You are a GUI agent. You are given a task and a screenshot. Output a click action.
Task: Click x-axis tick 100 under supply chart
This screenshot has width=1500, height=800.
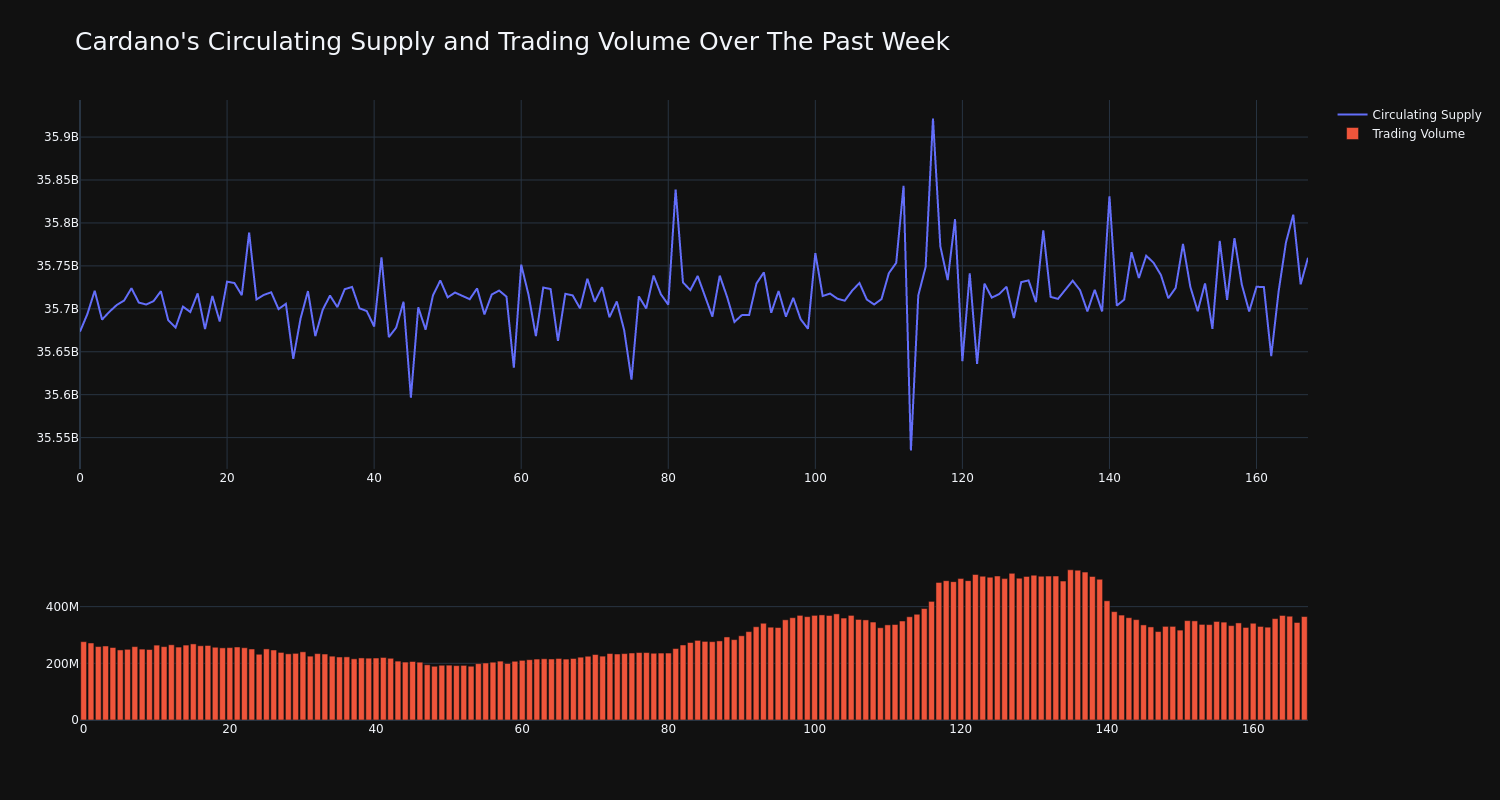click(815, 478)
